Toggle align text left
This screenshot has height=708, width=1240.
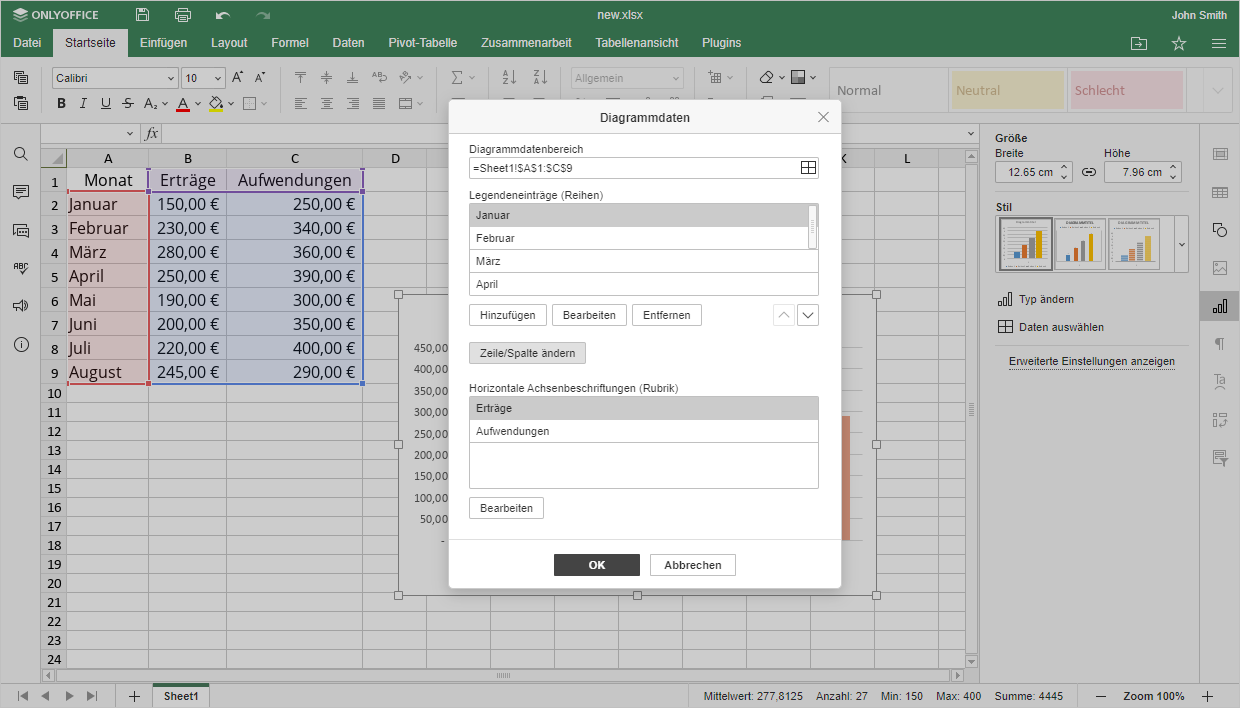tap(301, 103)
